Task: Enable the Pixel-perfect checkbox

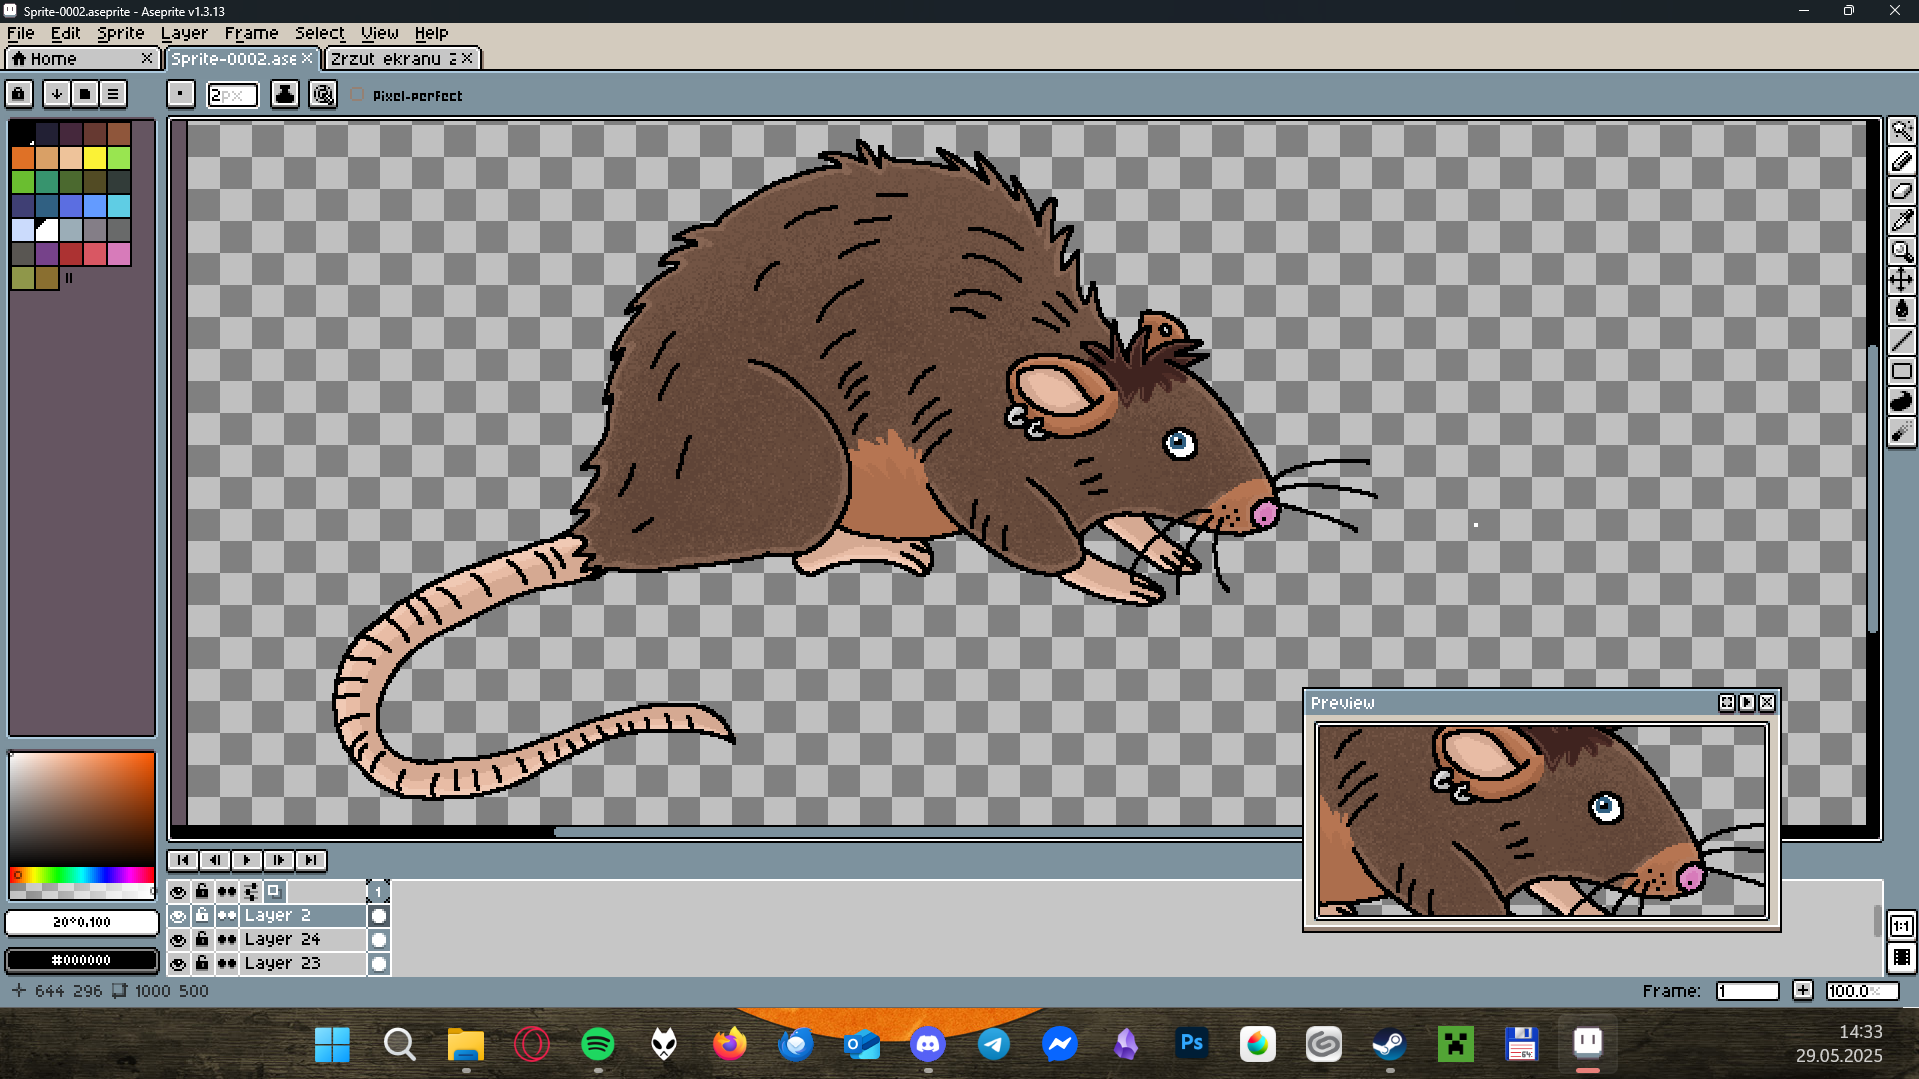Action: (x=357, y=95)
